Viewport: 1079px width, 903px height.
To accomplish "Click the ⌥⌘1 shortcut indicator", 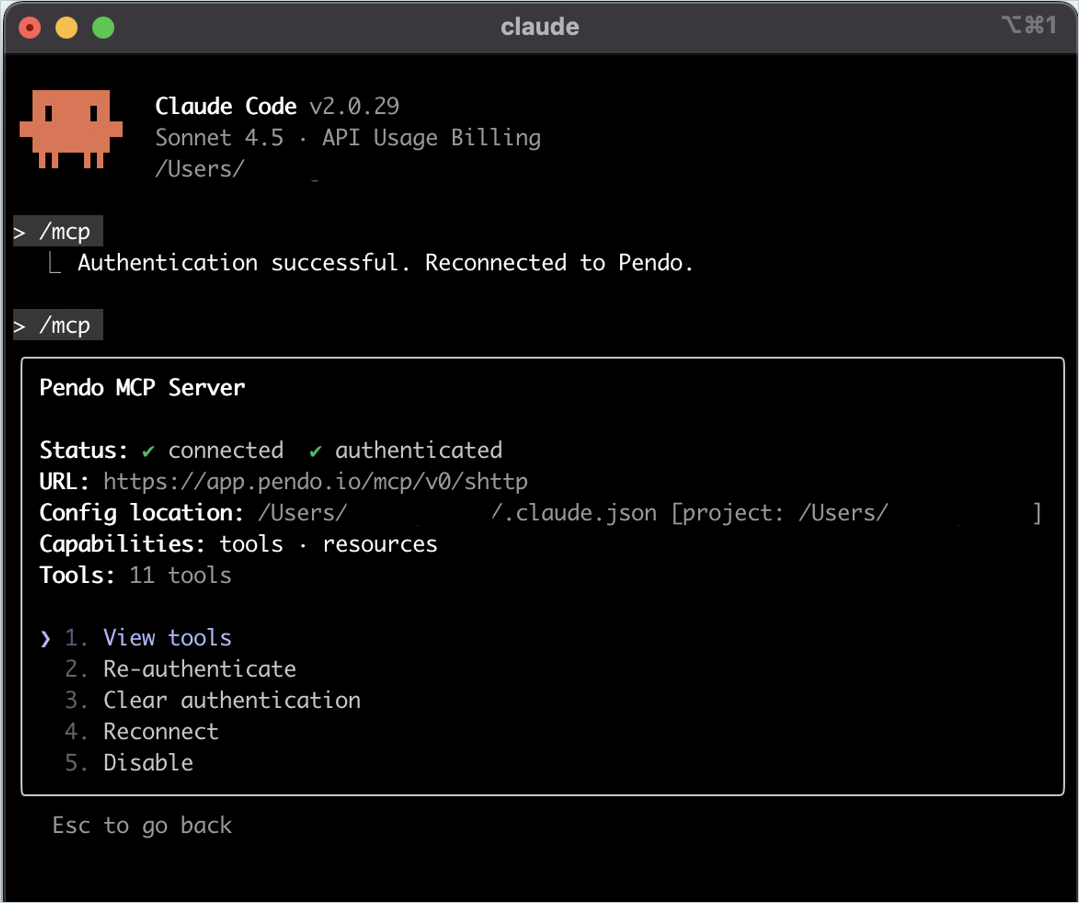I will click(x=1030, y=27).
